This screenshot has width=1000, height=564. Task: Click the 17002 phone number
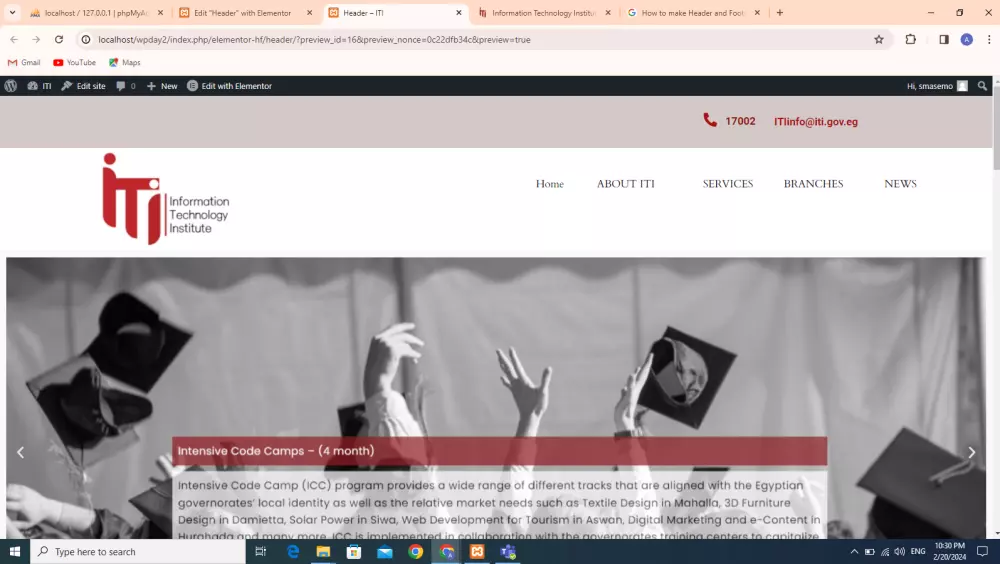point(740,121)
